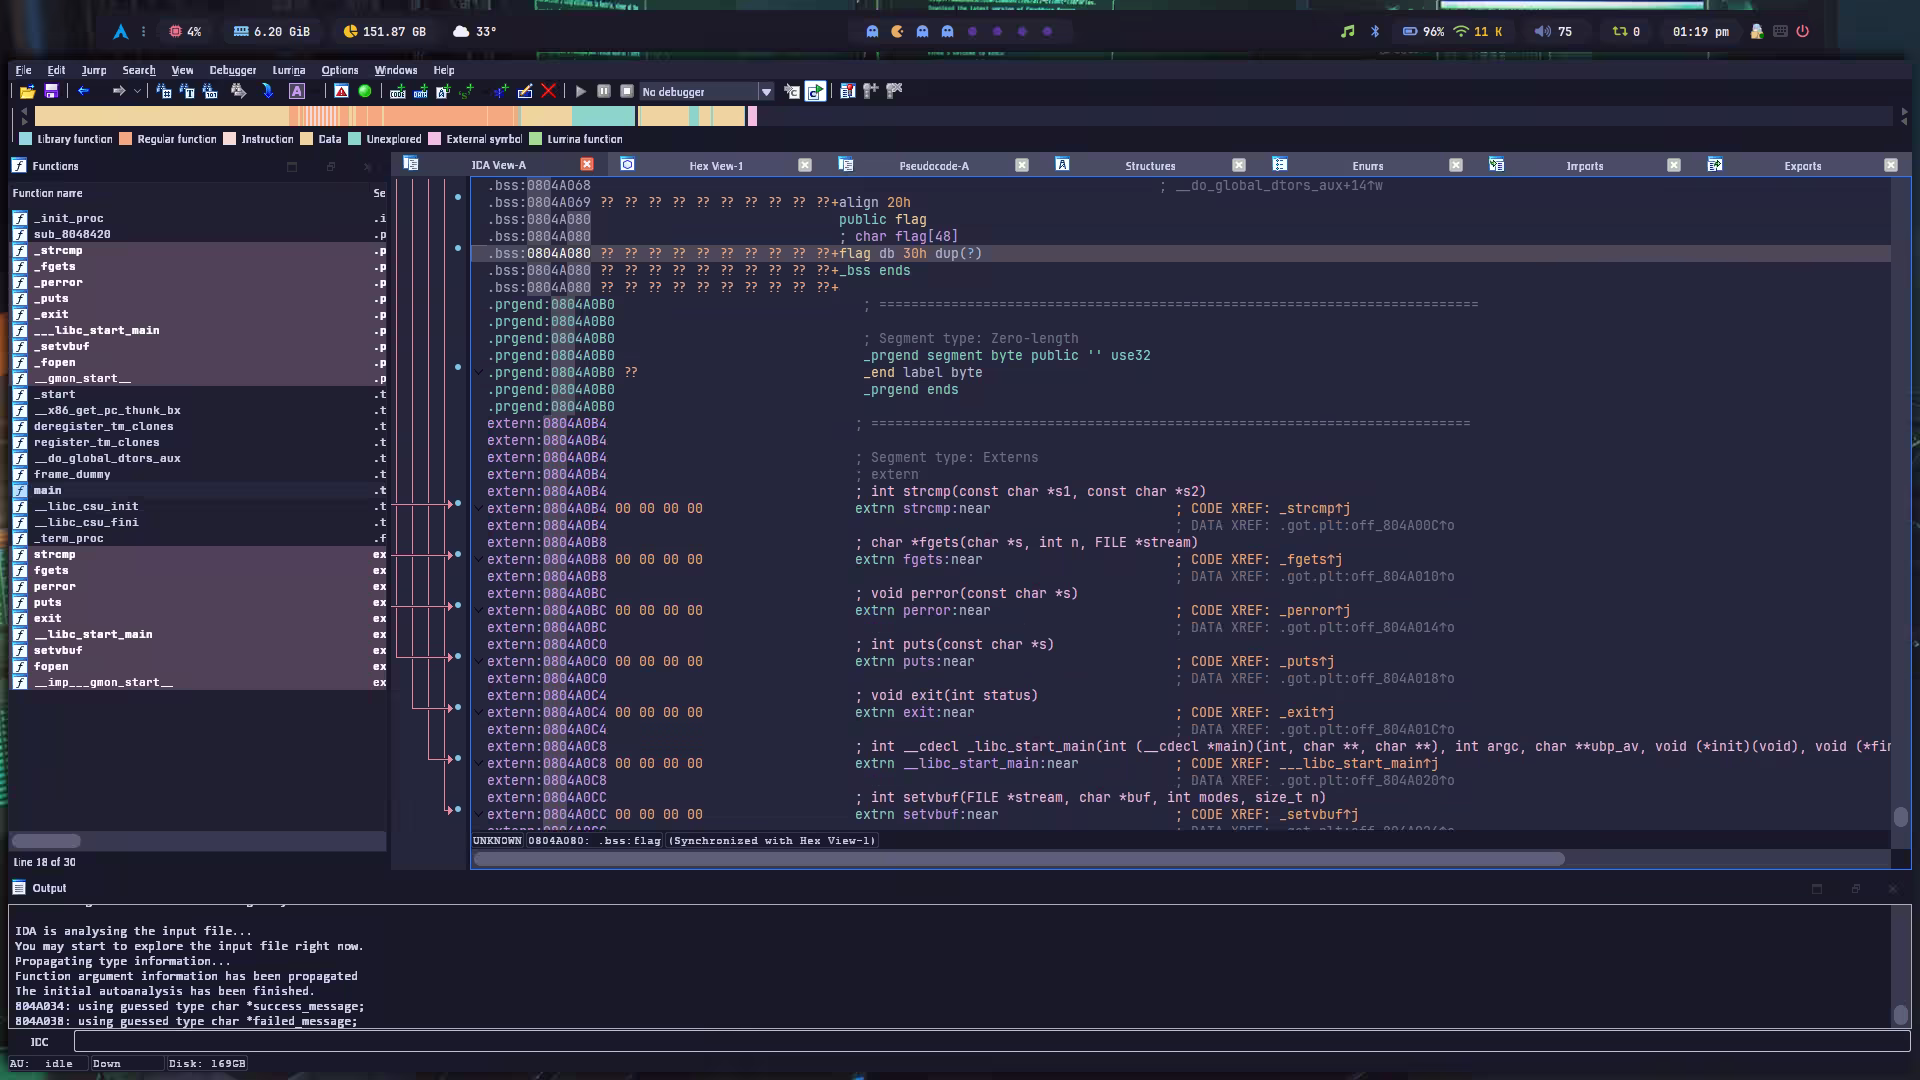
Task: Click the Jump back arrow
Action: [x=84, y=91]
